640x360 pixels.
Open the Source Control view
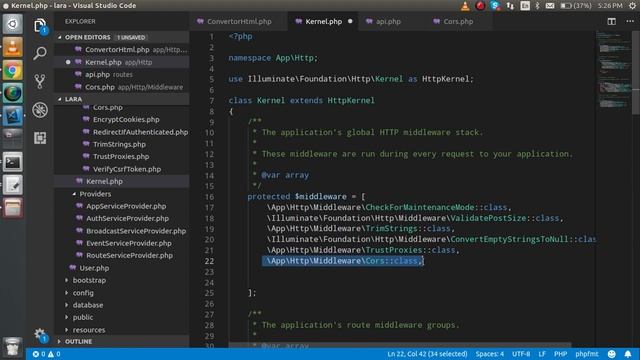(x=40, y=81)
